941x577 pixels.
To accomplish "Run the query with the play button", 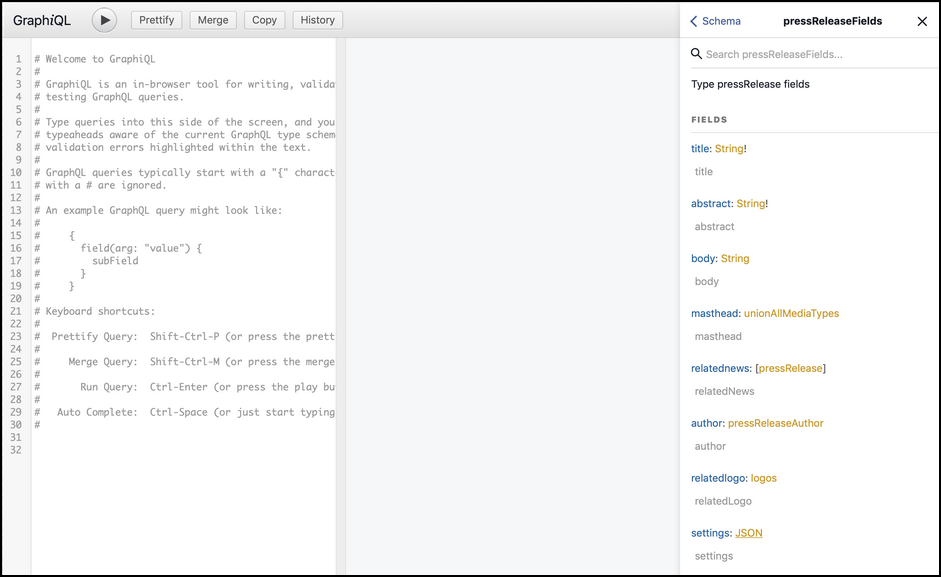I will pos(104,20).
